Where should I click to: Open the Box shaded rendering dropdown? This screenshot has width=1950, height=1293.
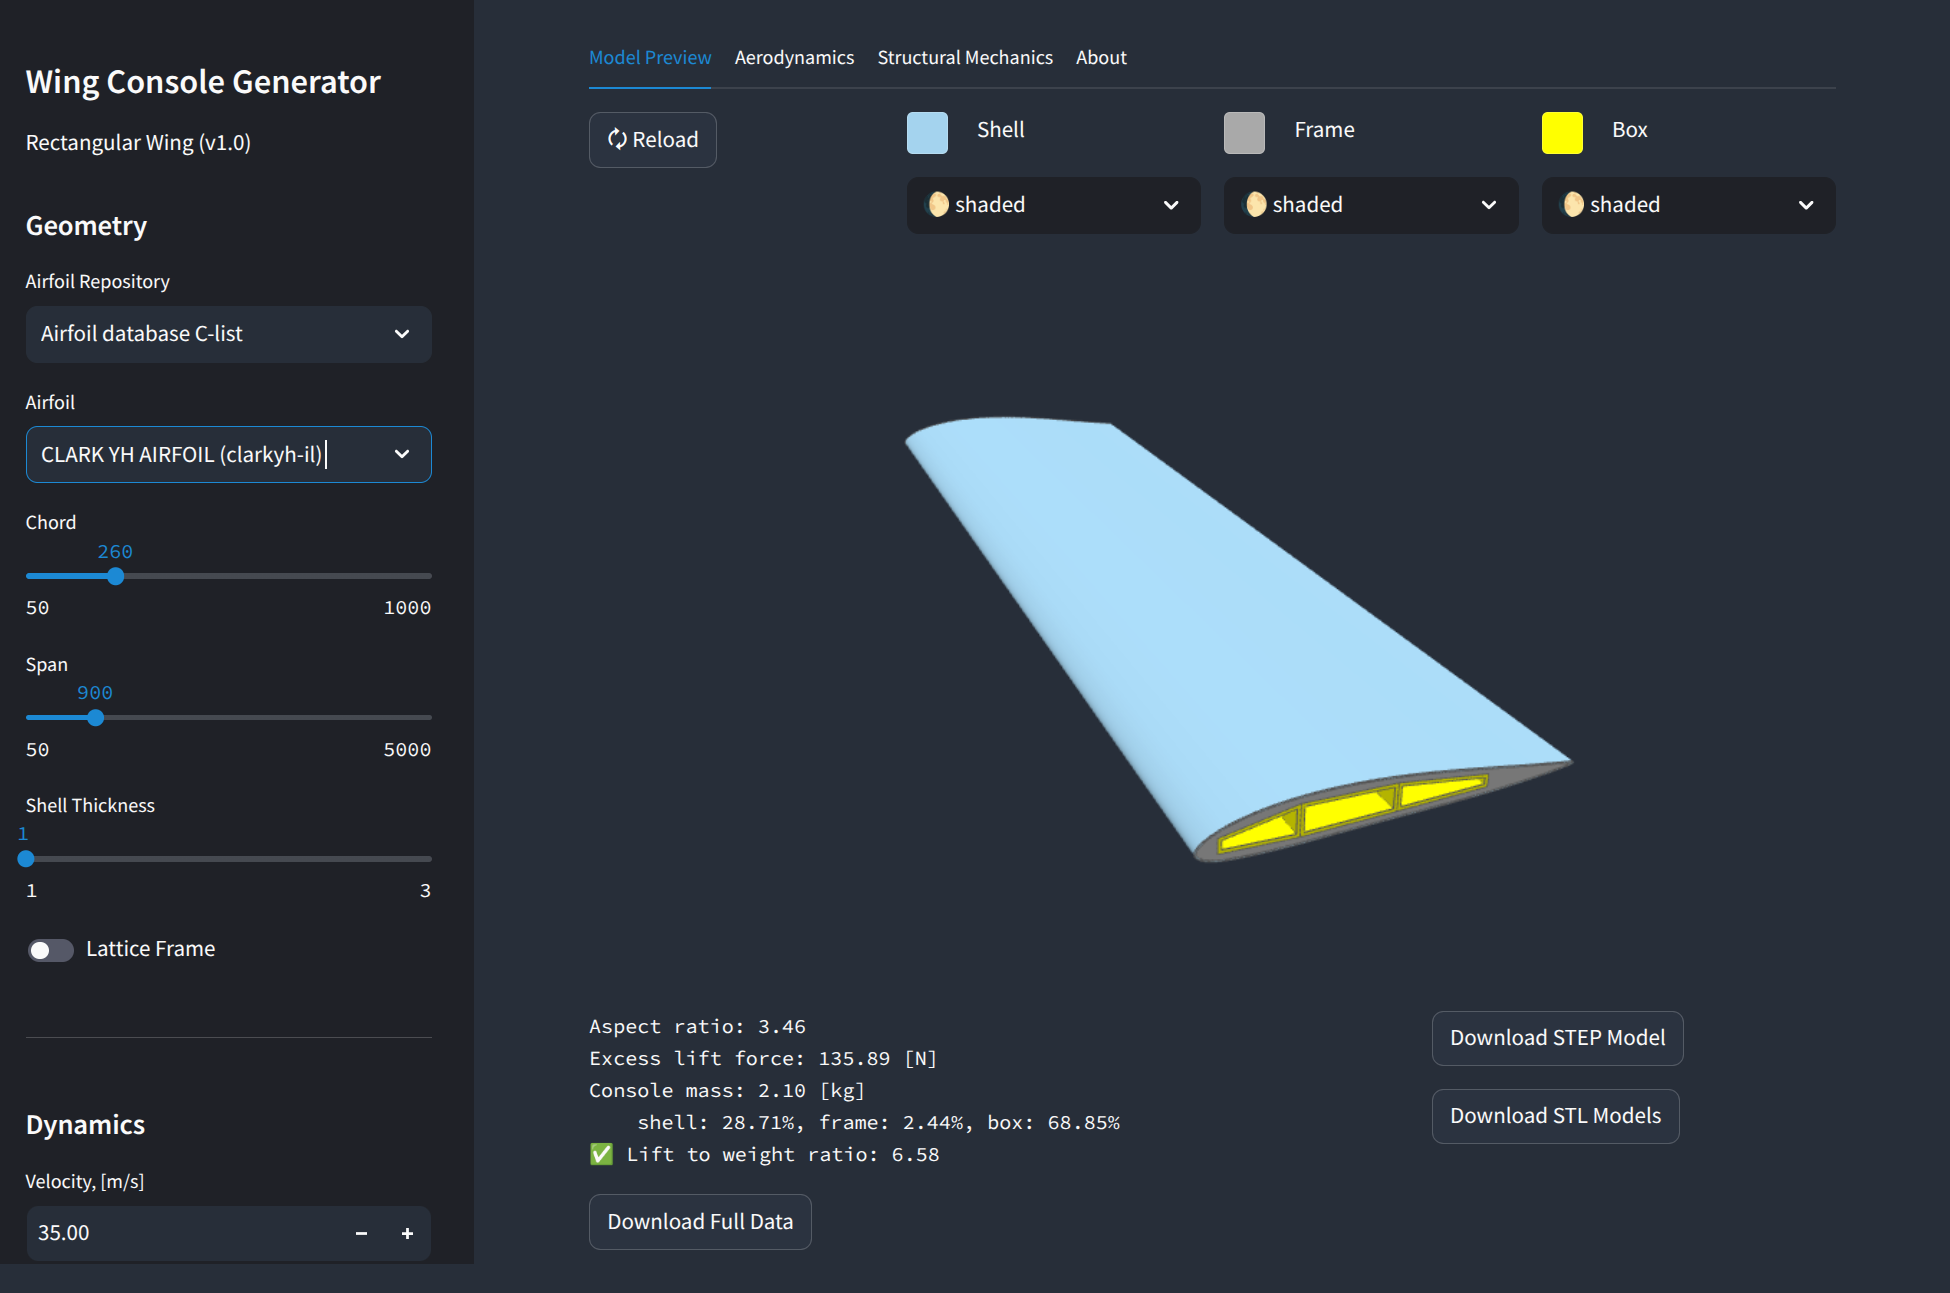point(1688,205)
